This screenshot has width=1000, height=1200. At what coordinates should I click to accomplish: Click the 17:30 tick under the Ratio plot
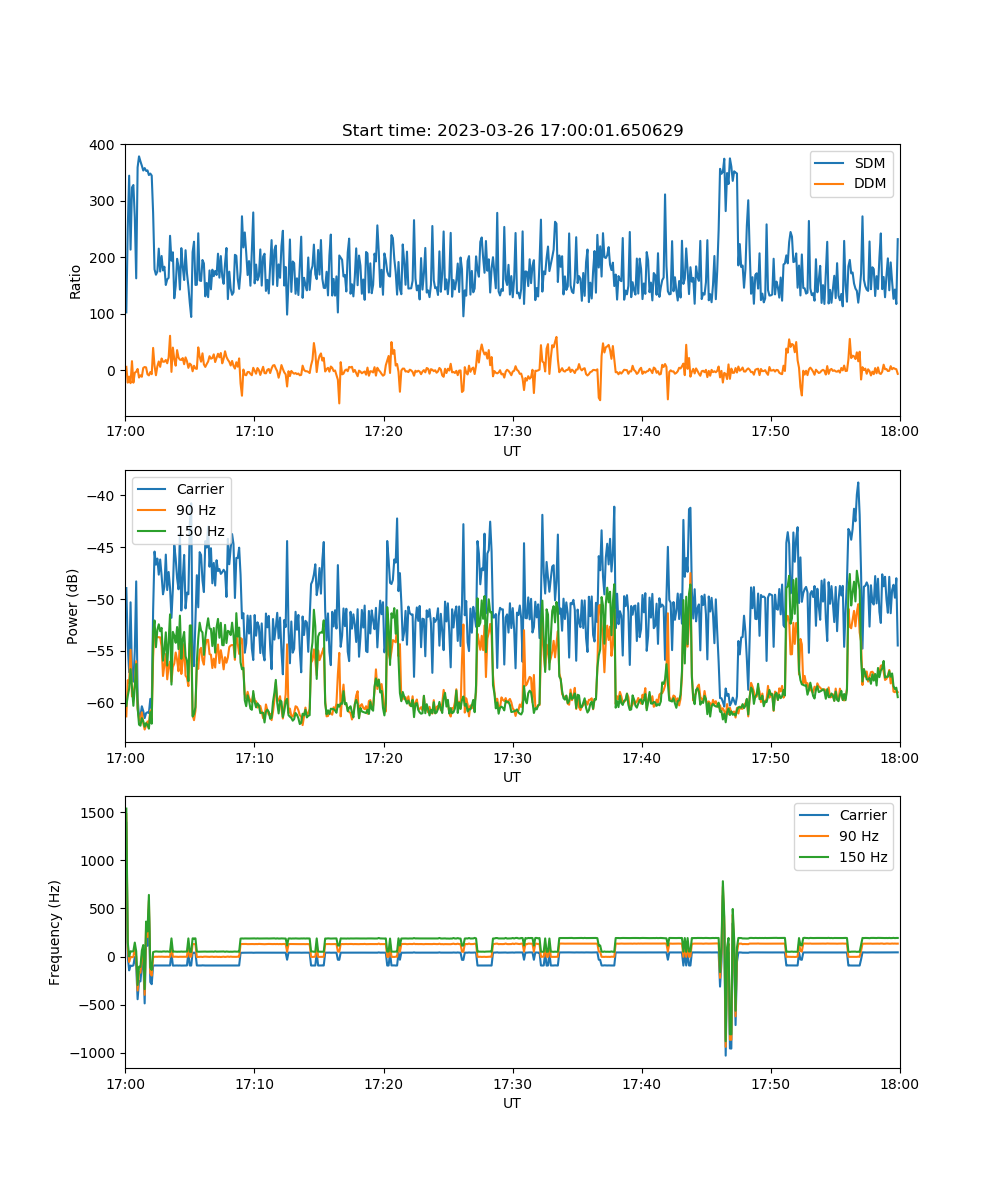(x=512, y=431)
